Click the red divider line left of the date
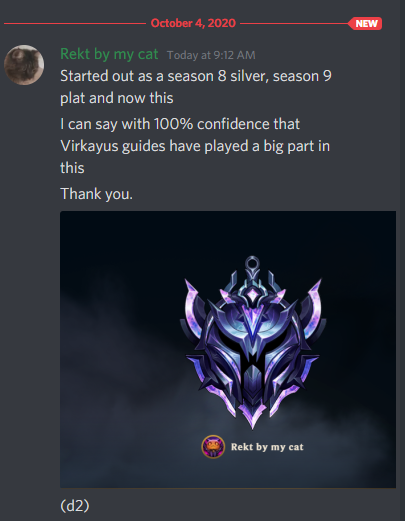 point(75,23)
